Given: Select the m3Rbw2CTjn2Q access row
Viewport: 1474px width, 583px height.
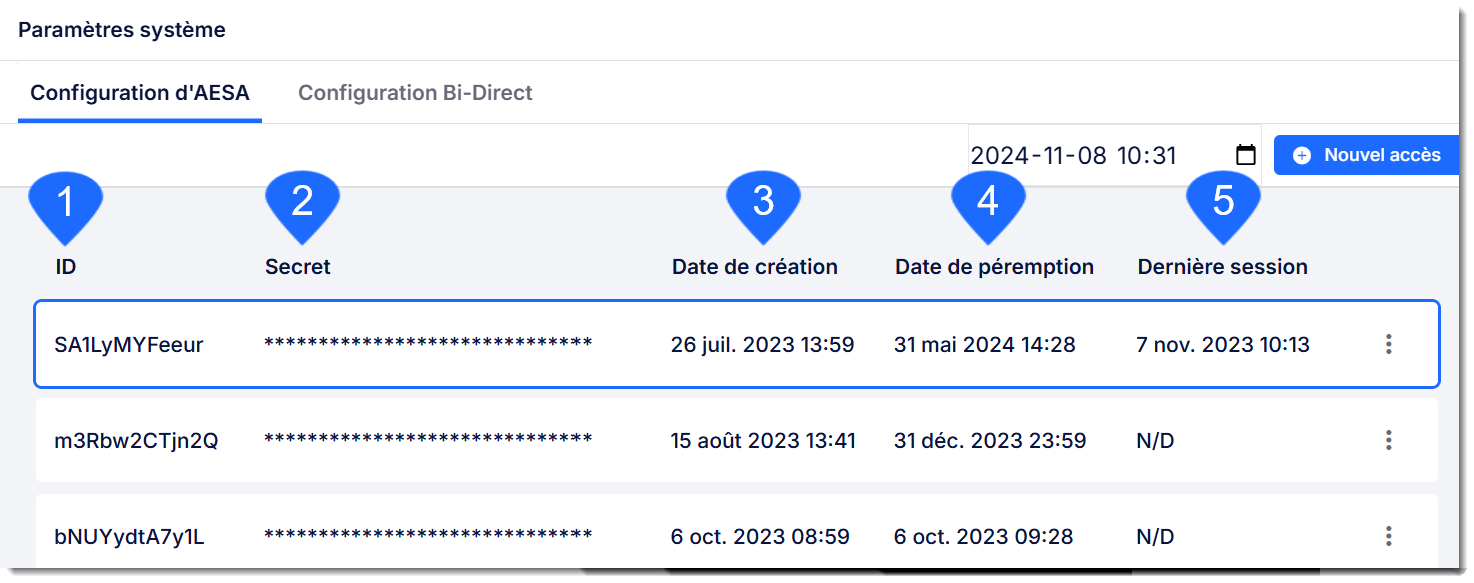Looking at the screenshot, I should click(x=737, y=440).
